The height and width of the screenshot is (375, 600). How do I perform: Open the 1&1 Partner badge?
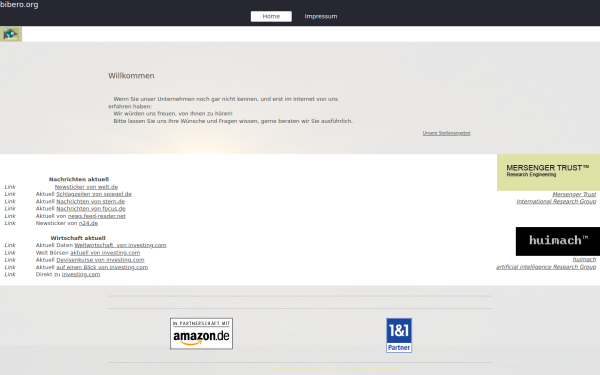tap(399, 335)
